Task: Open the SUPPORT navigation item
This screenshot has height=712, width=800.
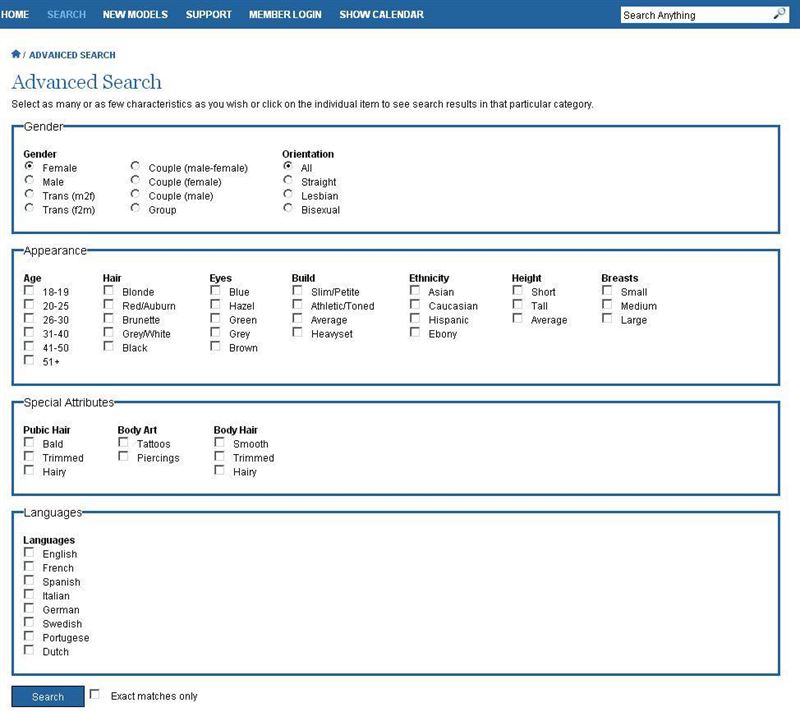Action: pyautogui.click(x=209, y=14)
